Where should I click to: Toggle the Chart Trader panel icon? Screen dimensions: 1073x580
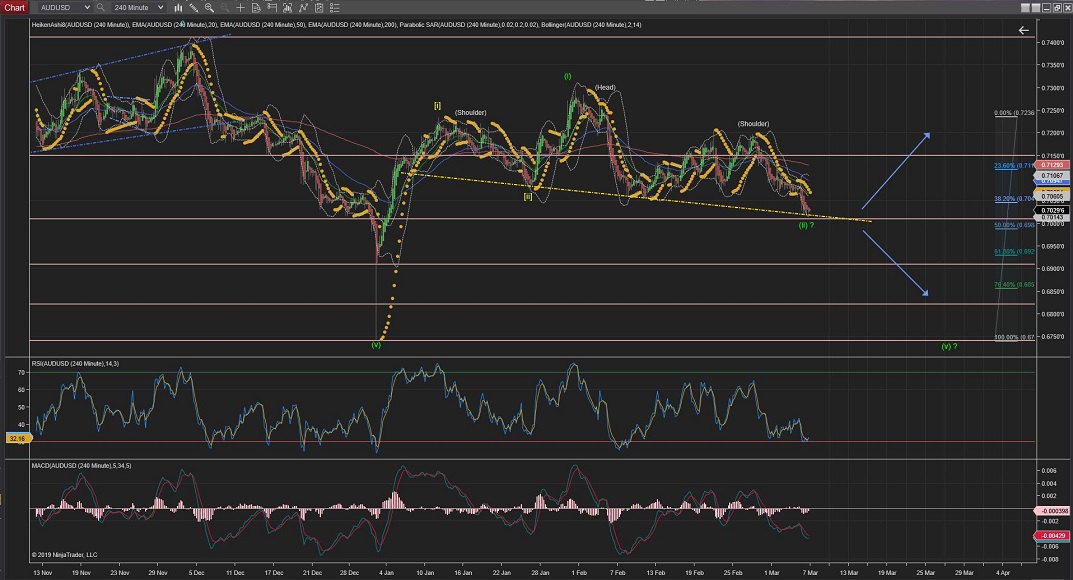(271, 7)
